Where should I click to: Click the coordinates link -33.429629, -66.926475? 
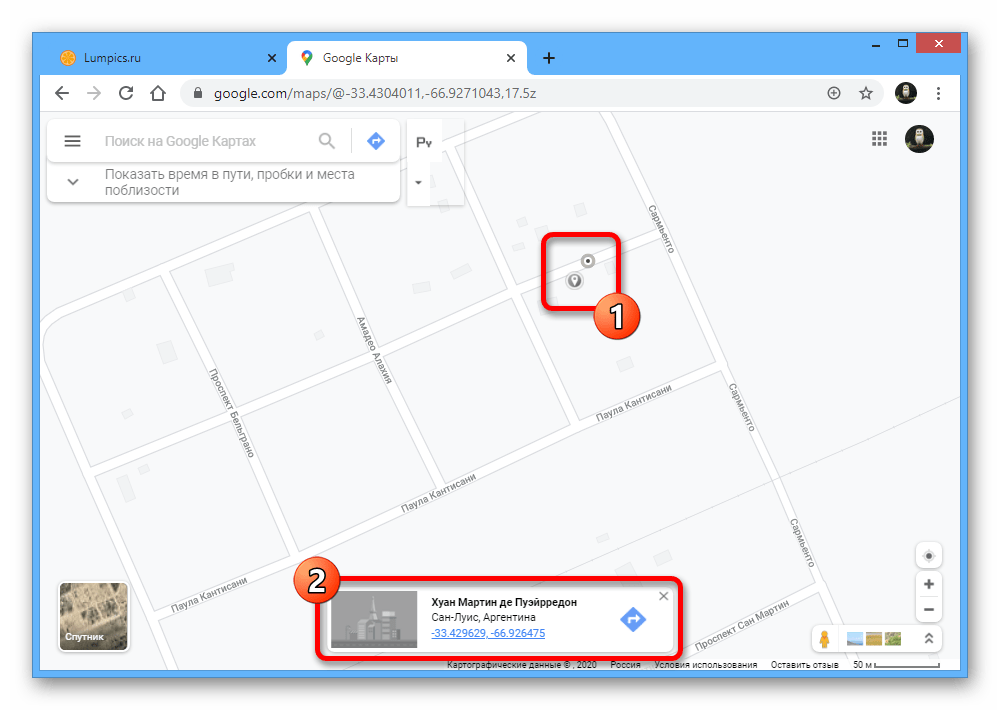488,633
